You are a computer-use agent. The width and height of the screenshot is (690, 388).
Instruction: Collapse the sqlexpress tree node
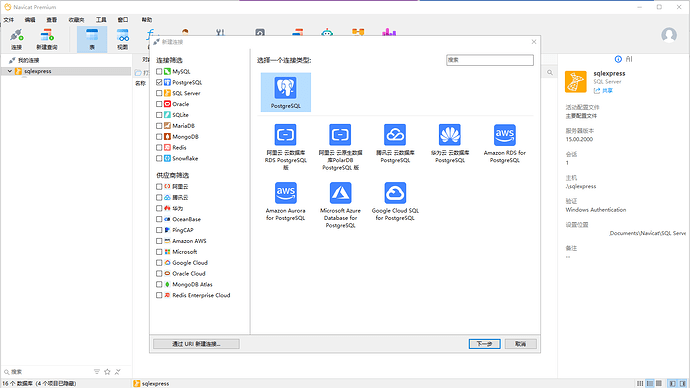point(10,71)
